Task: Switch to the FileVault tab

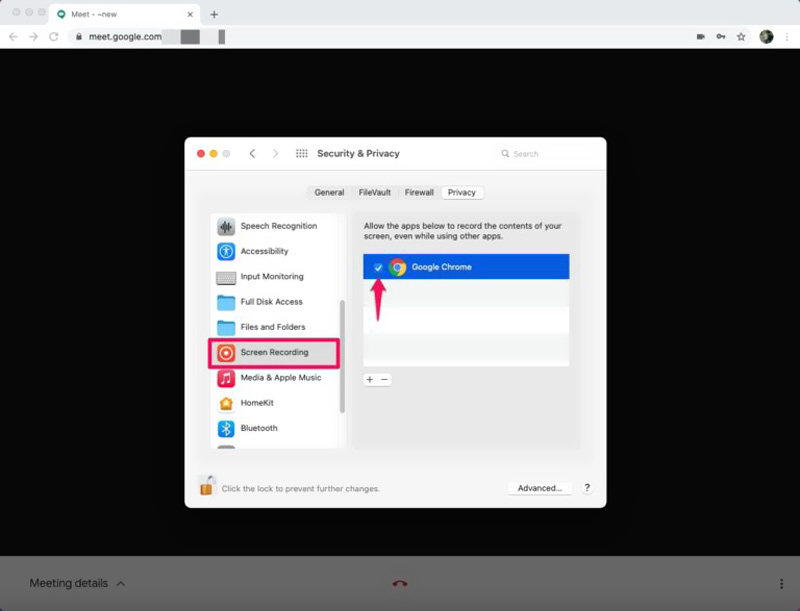Action: [x=374, y=192]
